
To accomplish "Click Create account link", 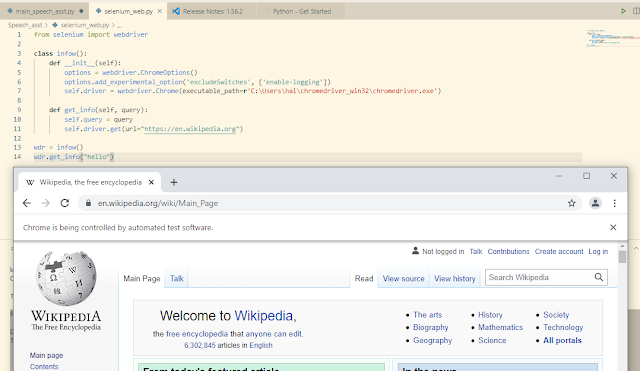I will point(559,251).
